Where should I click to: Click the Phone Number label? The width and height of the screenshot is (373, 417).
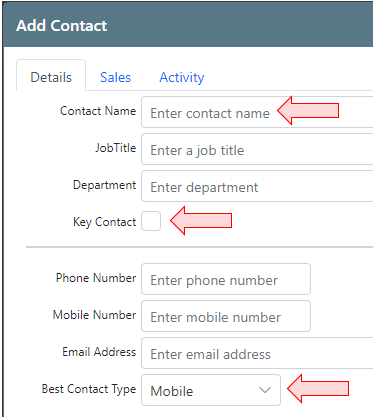point(96,278)
